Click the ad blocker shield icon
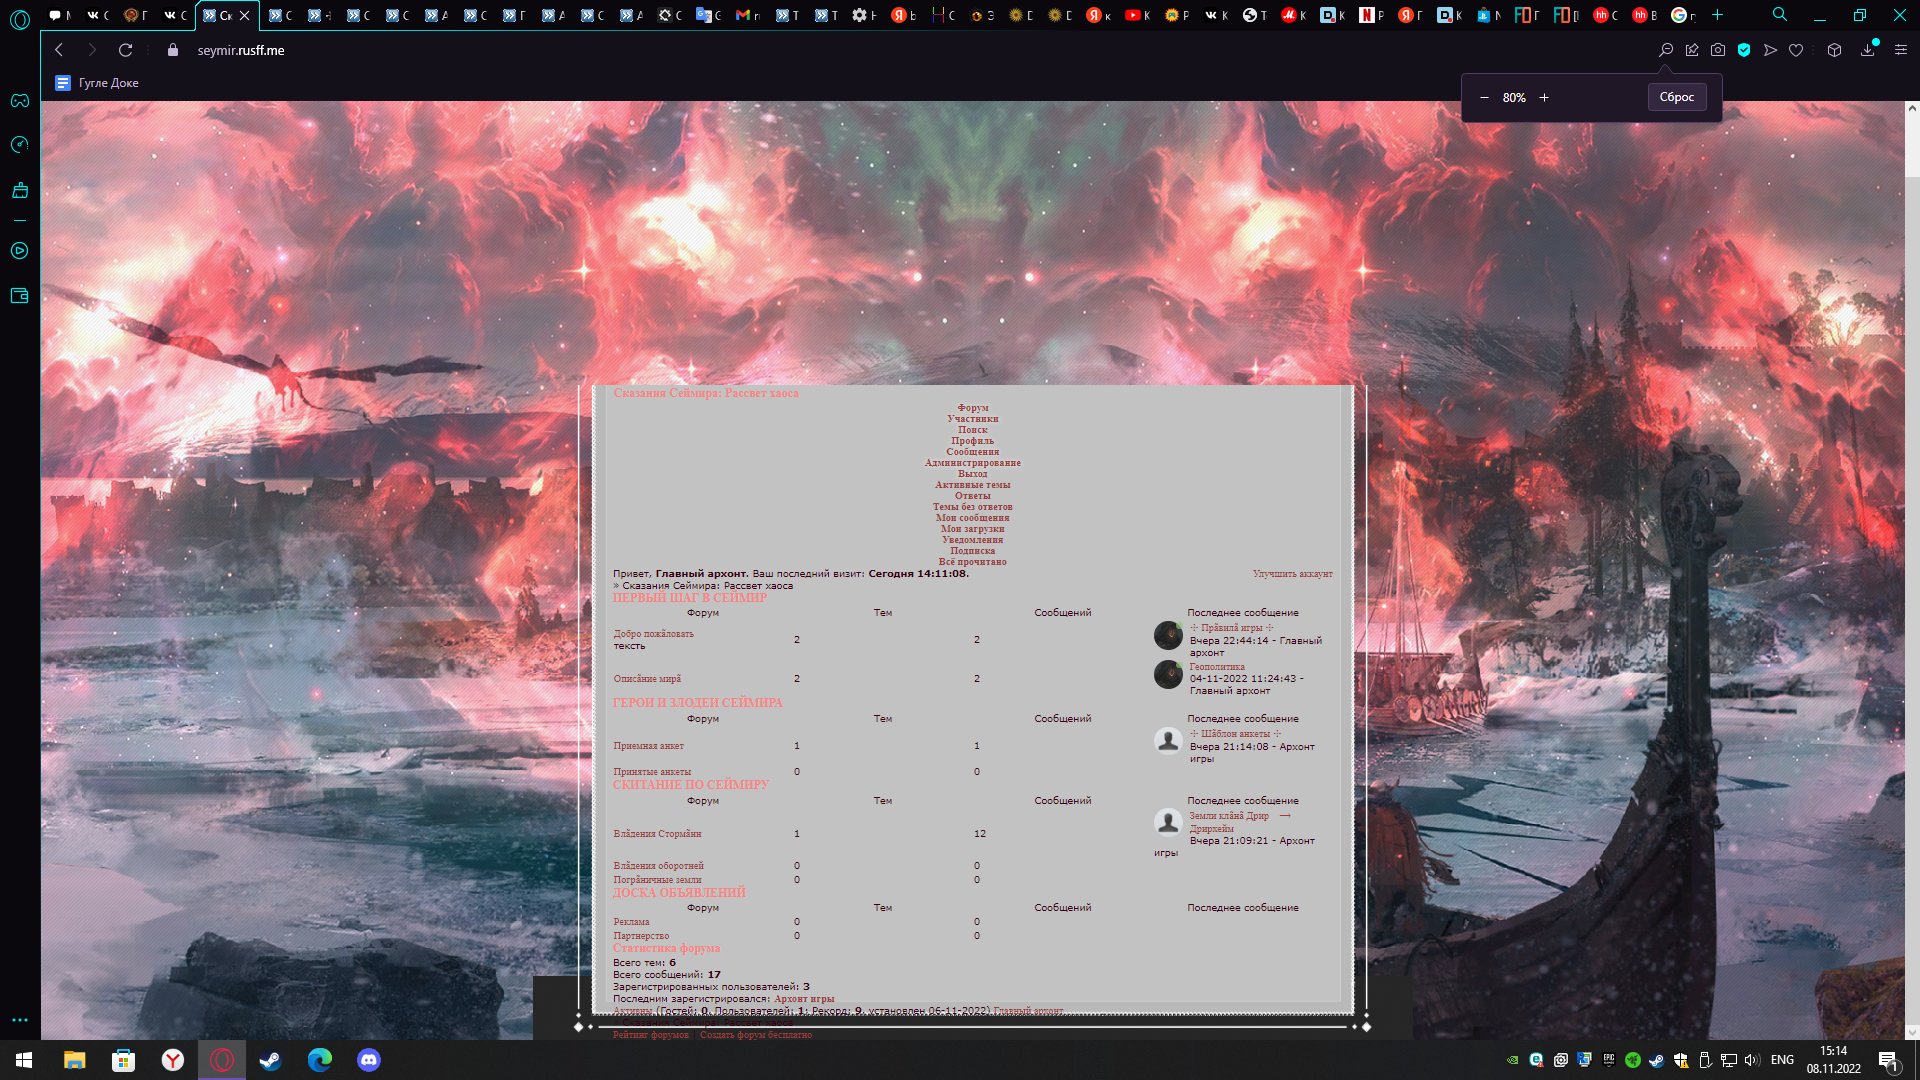This screenshot has height=1080, width=1920. click(1744, 50)
